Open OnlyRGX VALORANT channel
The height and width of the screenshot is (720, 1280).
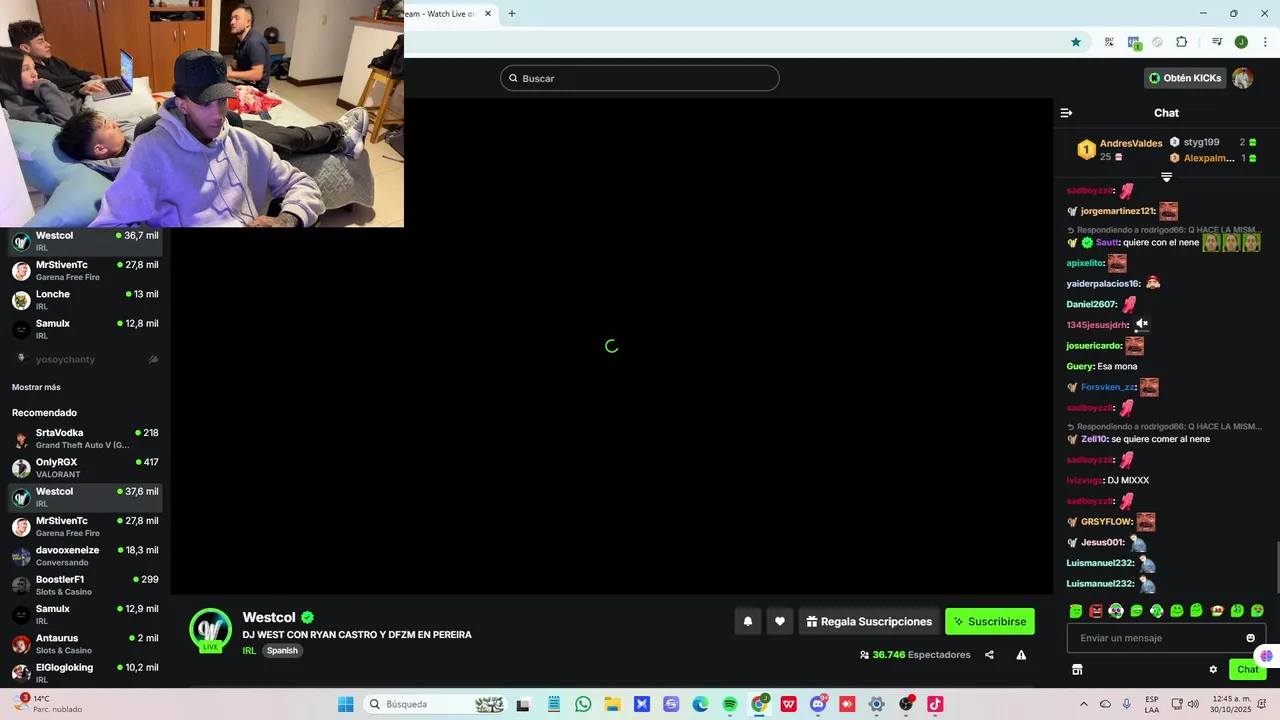click(x=85, y=468)
